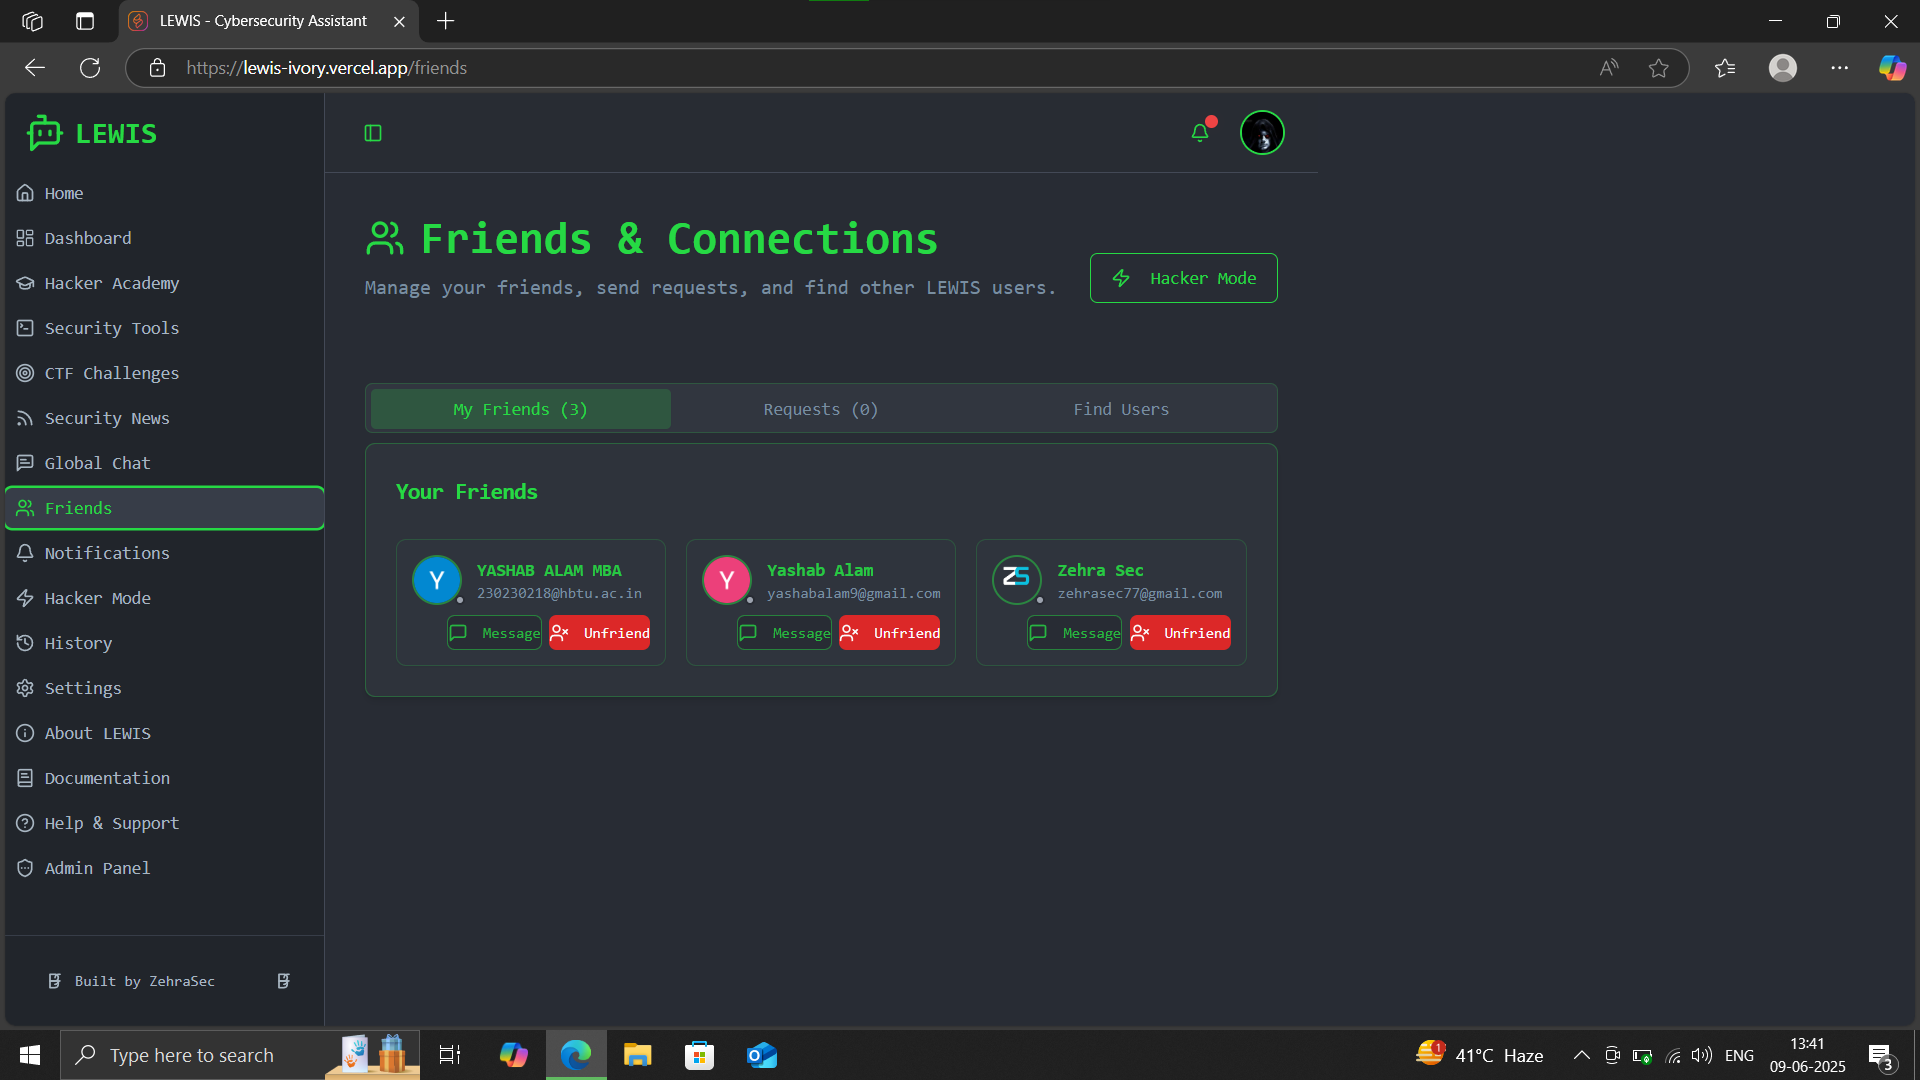Click the LEWIS robot logo
The width and height of the screenshot is (1920, 1080).
click(x=45, y=133)
